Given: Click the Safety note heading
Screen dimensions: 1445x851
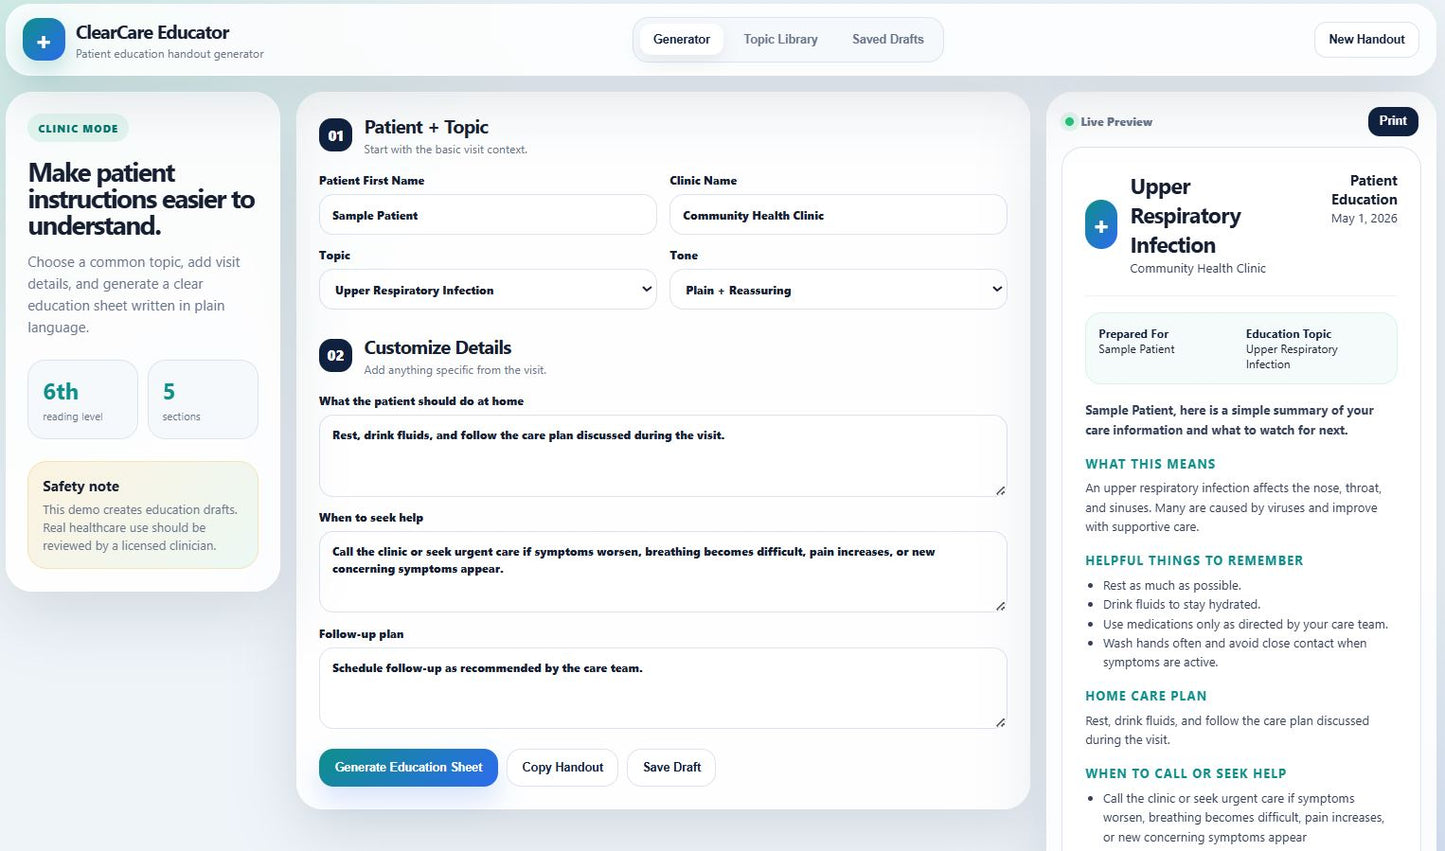Looking at the screenshot, I should 81,486.
